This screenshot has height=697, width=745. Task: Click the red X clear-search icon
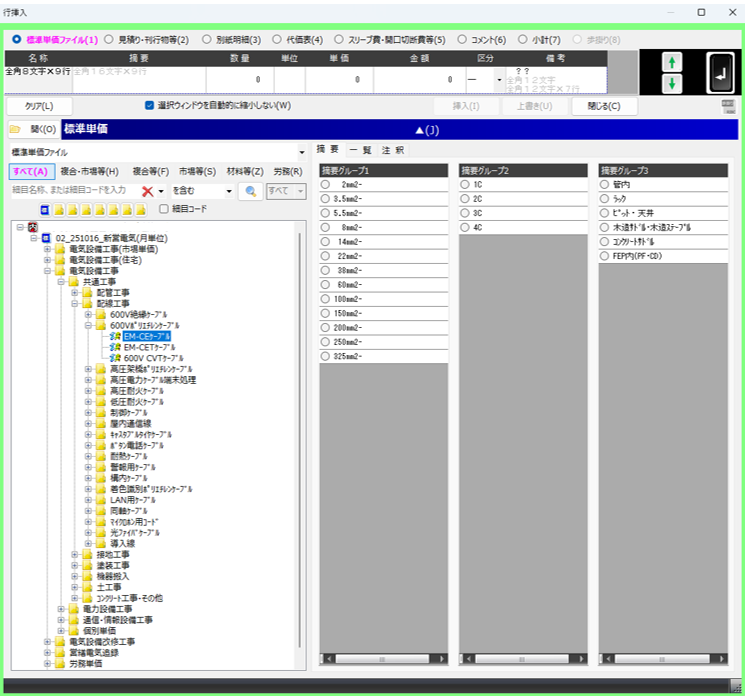(x=147, y=191)
